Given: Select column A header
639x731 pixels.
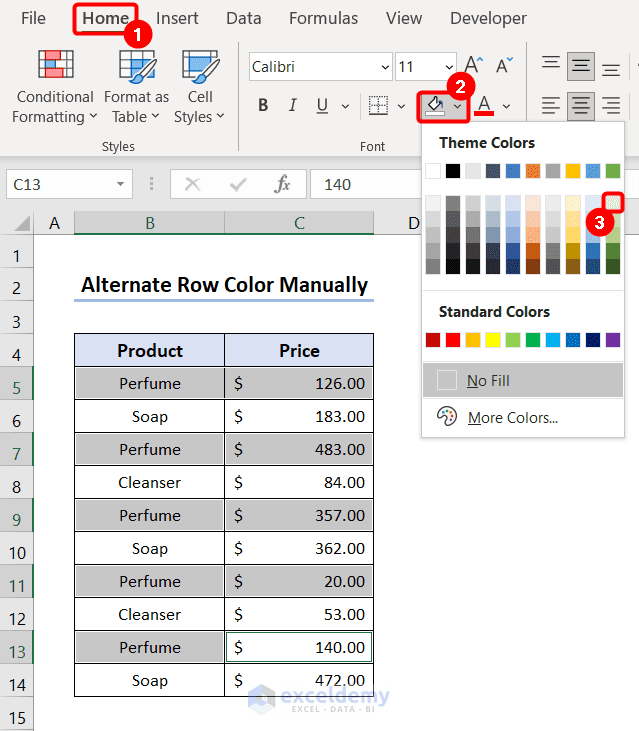Looking at the screenshot, I should [x=54, y=223].
